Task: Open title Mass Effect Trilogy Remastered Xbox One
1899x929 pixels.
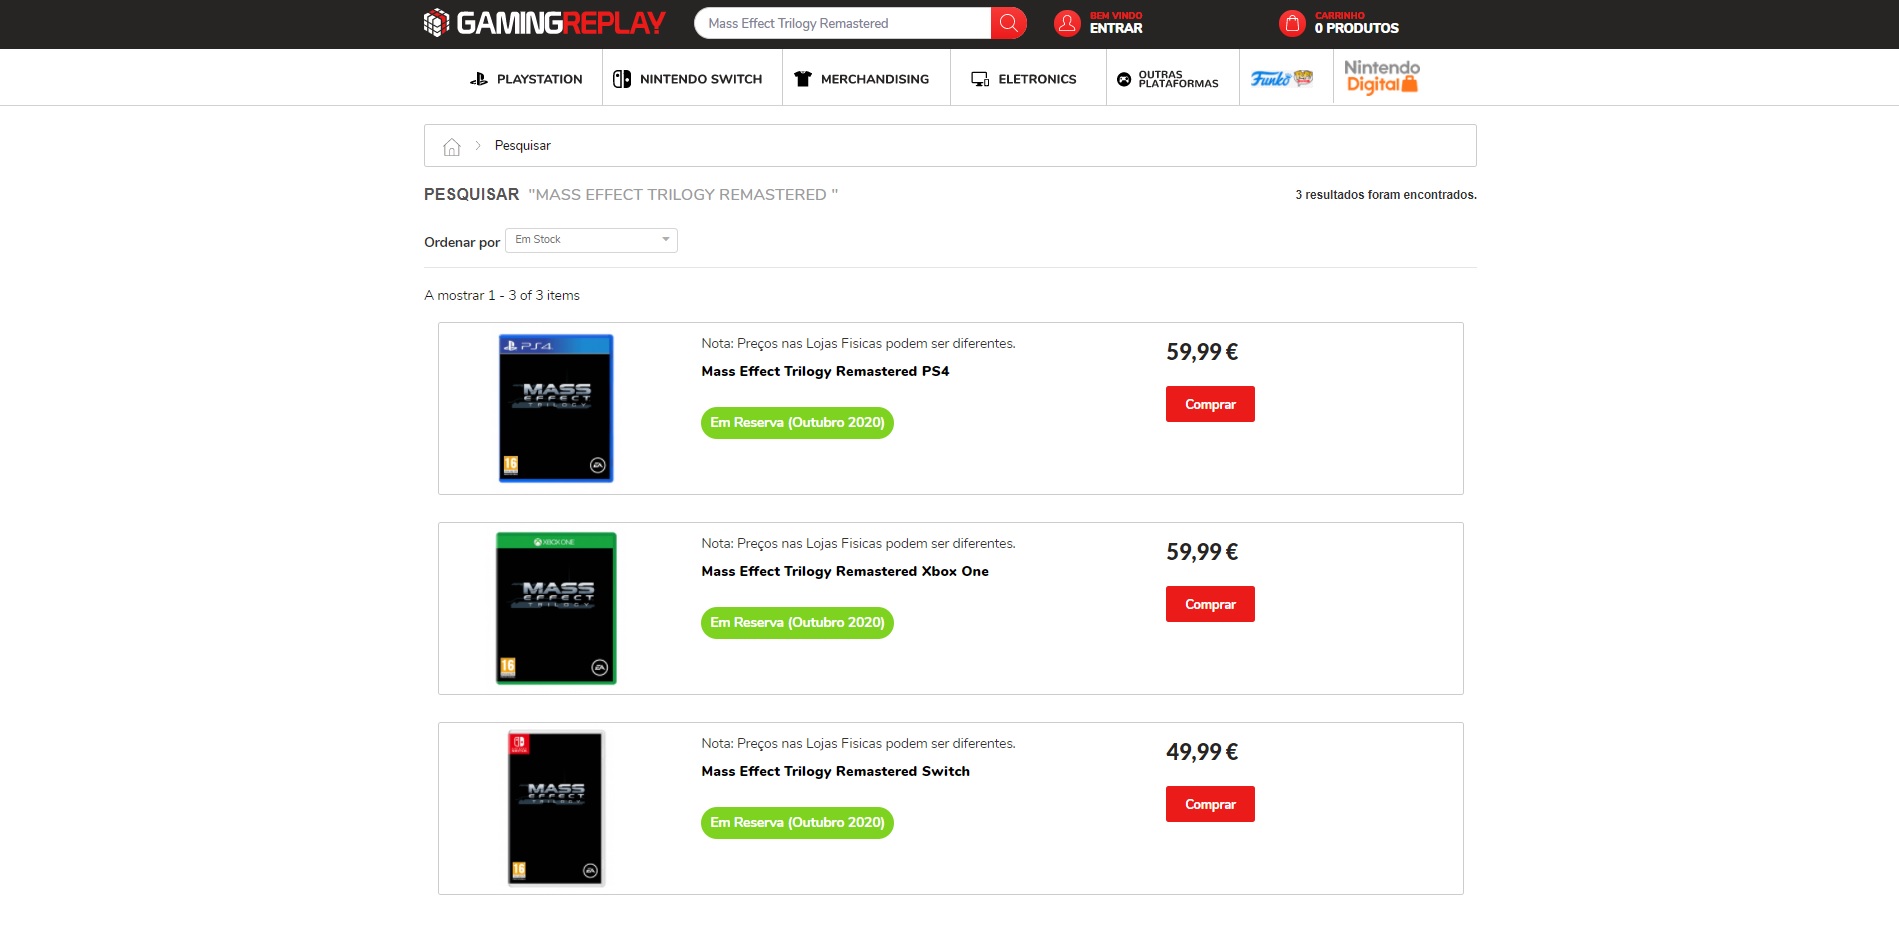Action: pos(845,571)
